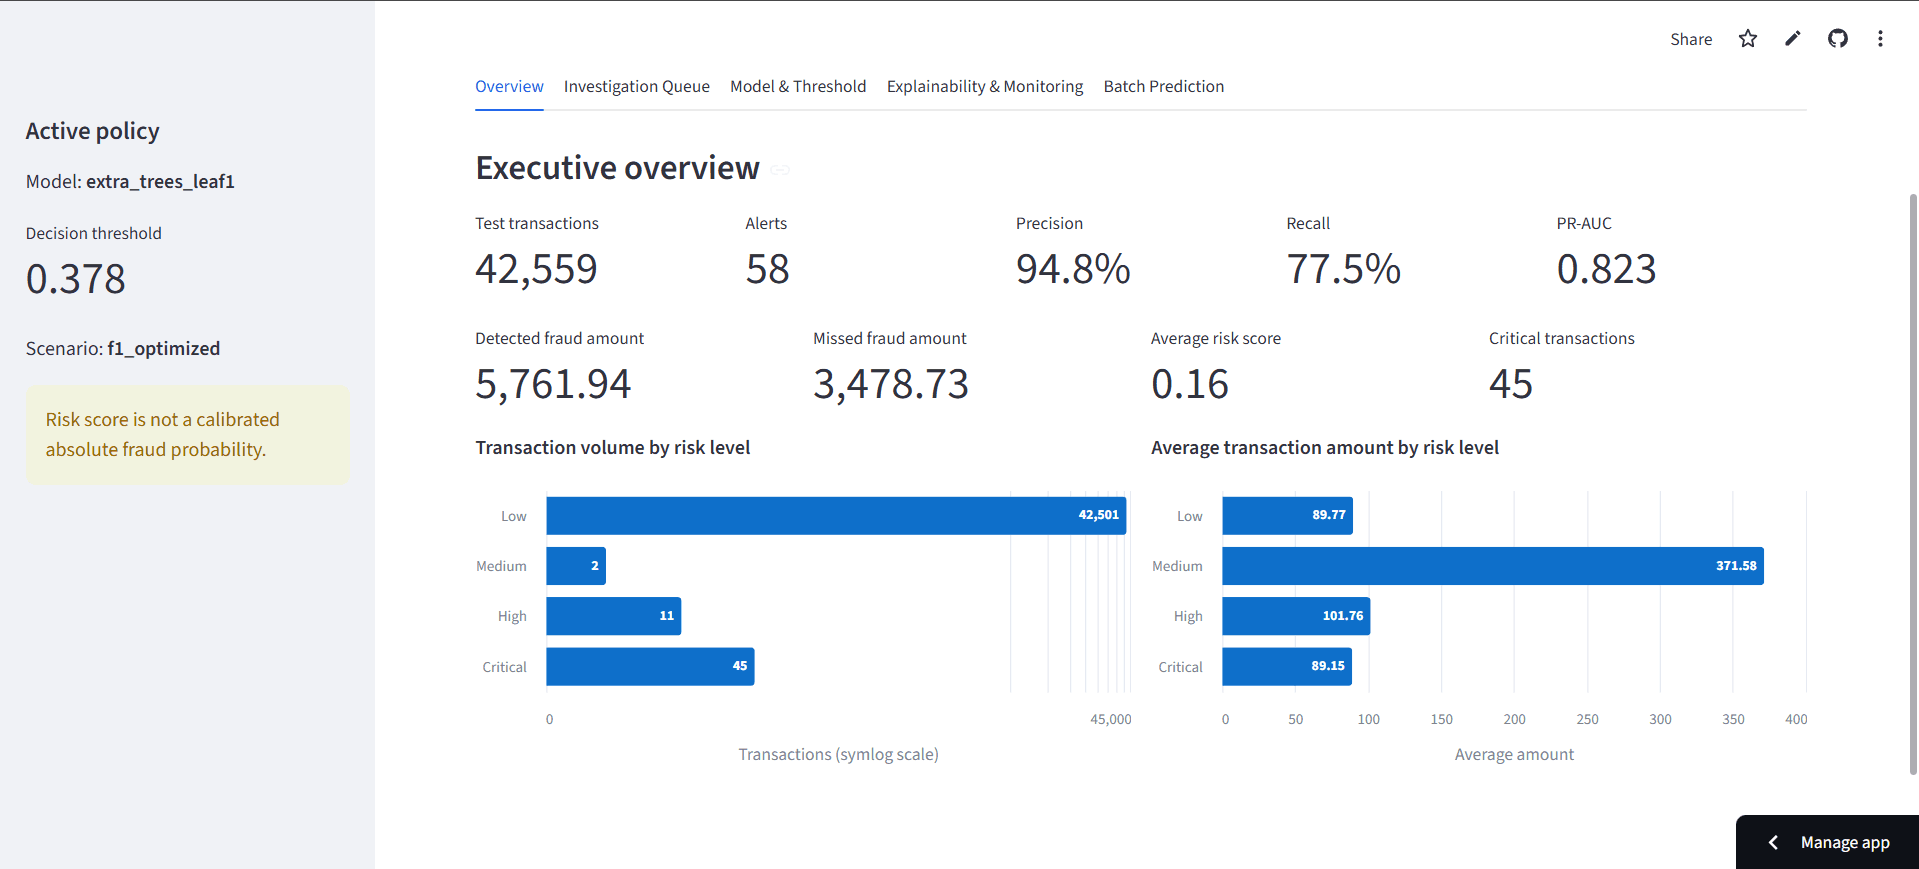Open the GitHub repository icon
1919x869 pixels.
pos(1838,39)
